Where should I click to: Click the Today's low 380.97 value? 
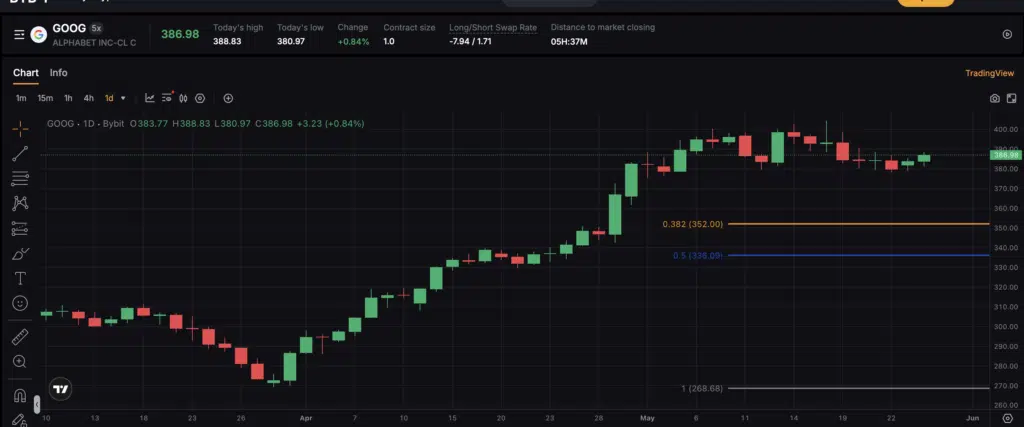tap(291, 42)
